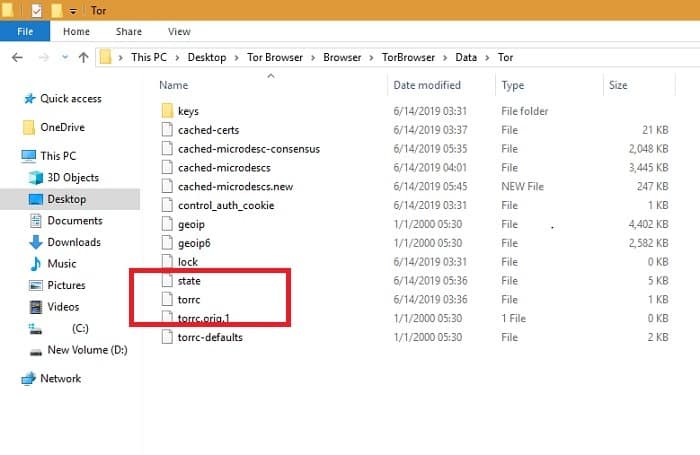Click the 3,445 KB size cell
Image resolution: width=700 pixels, height=455 pixels.
coord(648,167)
